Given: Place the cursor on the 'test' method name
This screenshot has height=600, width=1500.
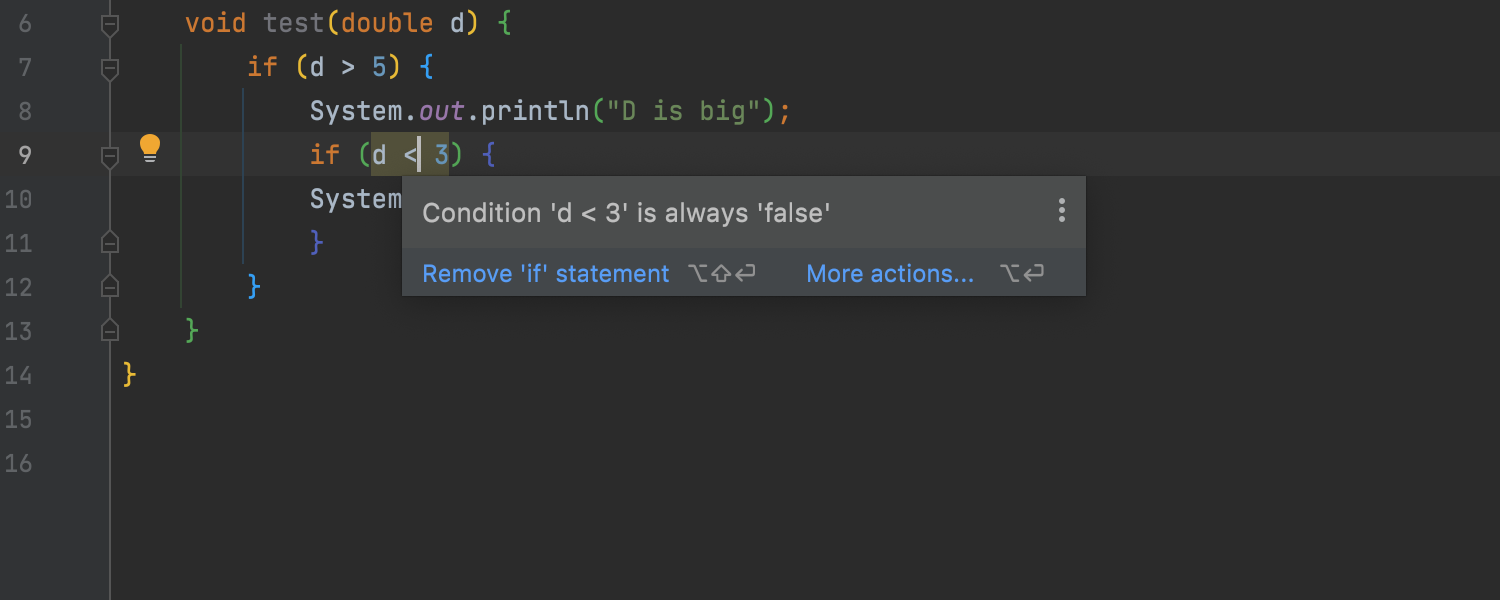Looking at the screenshot, I should pyautogui.click(x=294, y=23).
